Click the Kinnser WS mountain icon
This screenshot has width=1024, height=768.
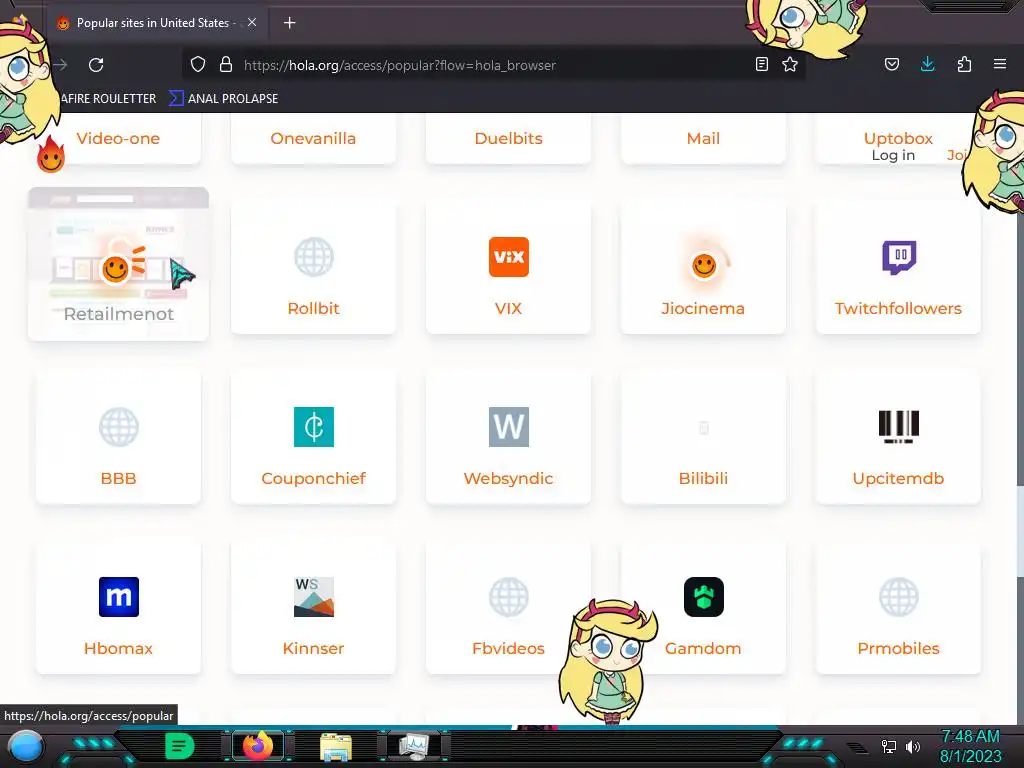tap(313, 597)
